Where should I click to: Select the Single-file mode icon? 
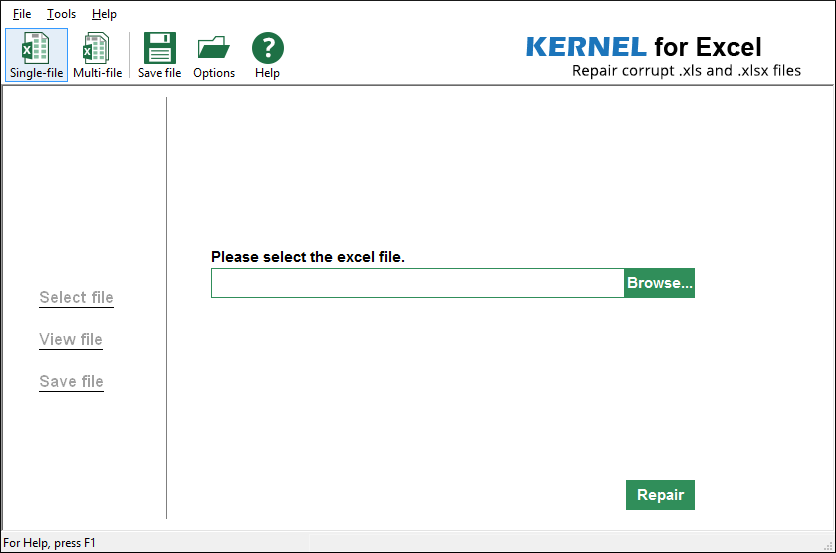pyautogui.click(x=36, y=55)
